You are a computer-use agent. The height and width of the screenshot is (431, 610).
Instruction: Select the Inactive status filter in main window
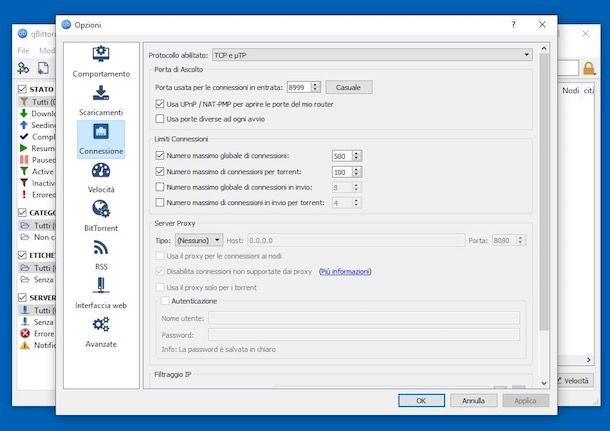point(38,183)
